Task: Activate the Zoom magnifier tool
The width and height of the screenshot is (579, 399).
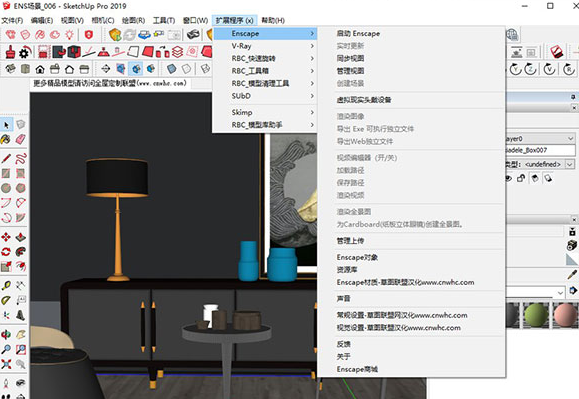Action: [x=6, y=349]
